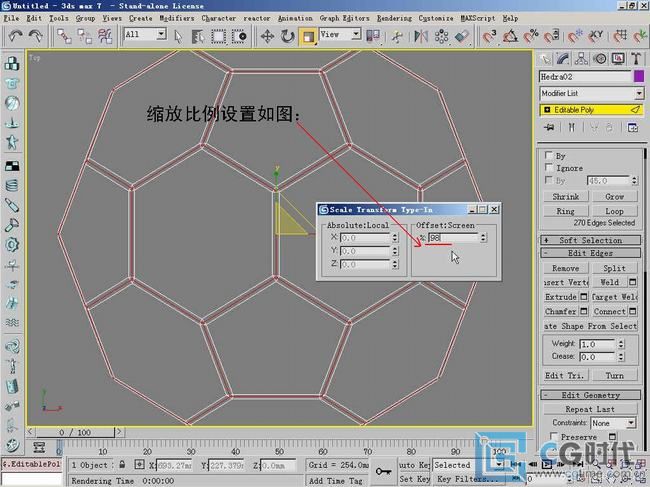Enable the first By checkbox

(549, 155)
